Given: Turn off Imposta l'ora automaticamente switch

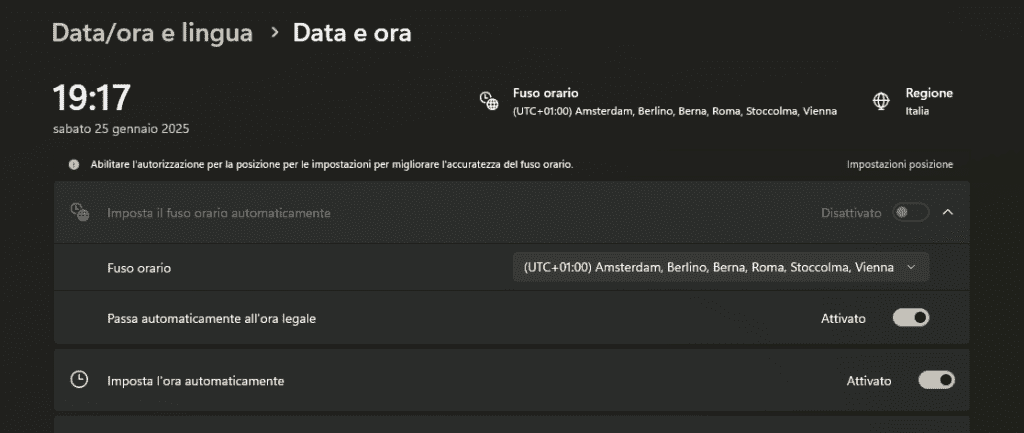Looking at the screenshot, I should [x=936, y=380].
